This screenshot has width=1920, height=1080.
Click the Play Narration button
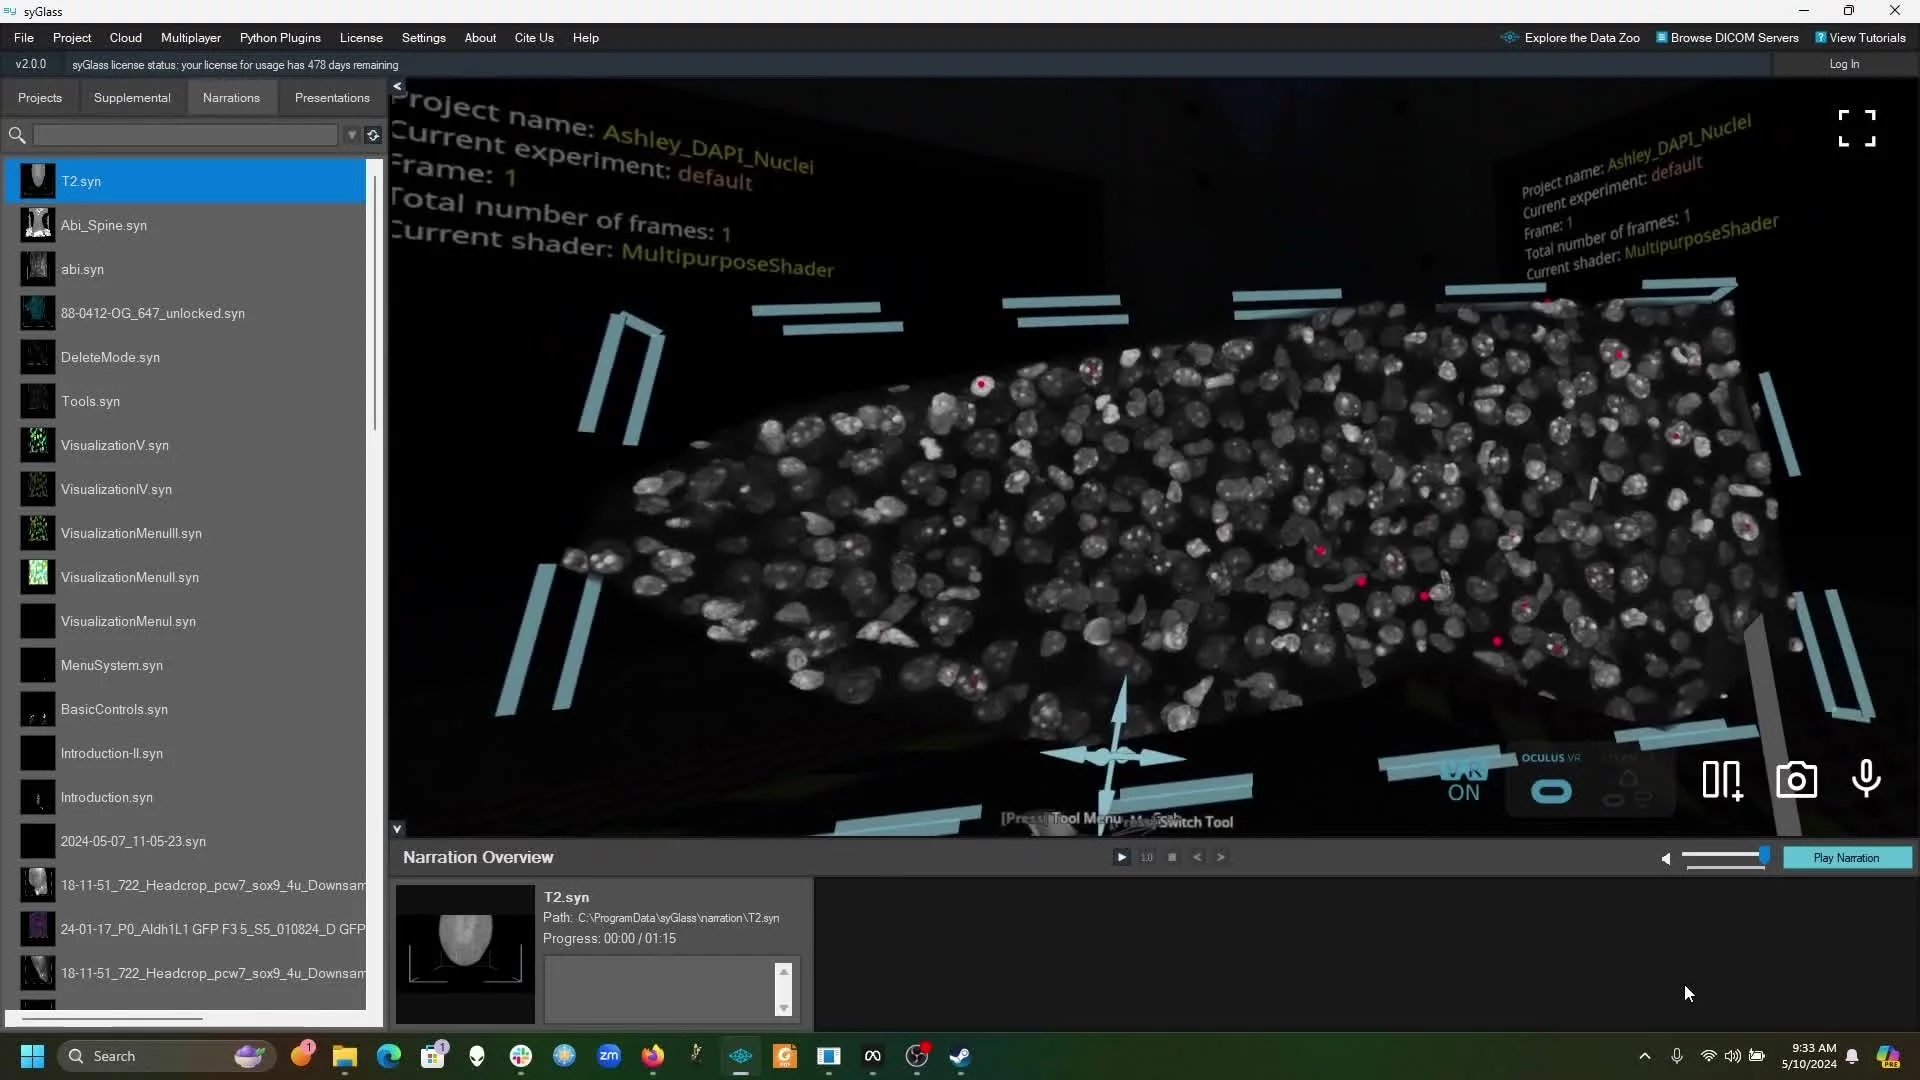coord(1846,858)
